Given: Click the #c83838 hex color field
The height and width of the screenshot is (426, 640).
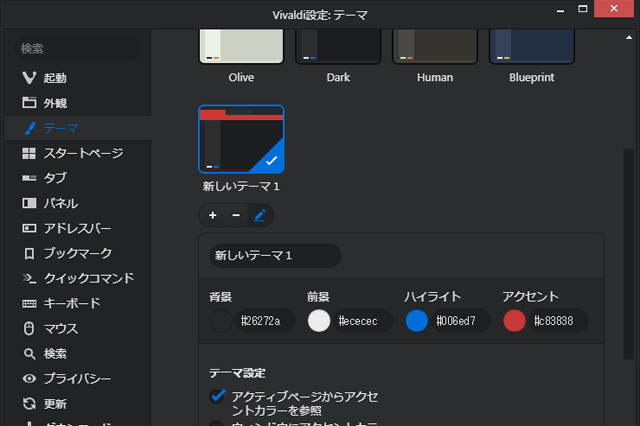Looking at the screenshot, I should tap(558, 321).
